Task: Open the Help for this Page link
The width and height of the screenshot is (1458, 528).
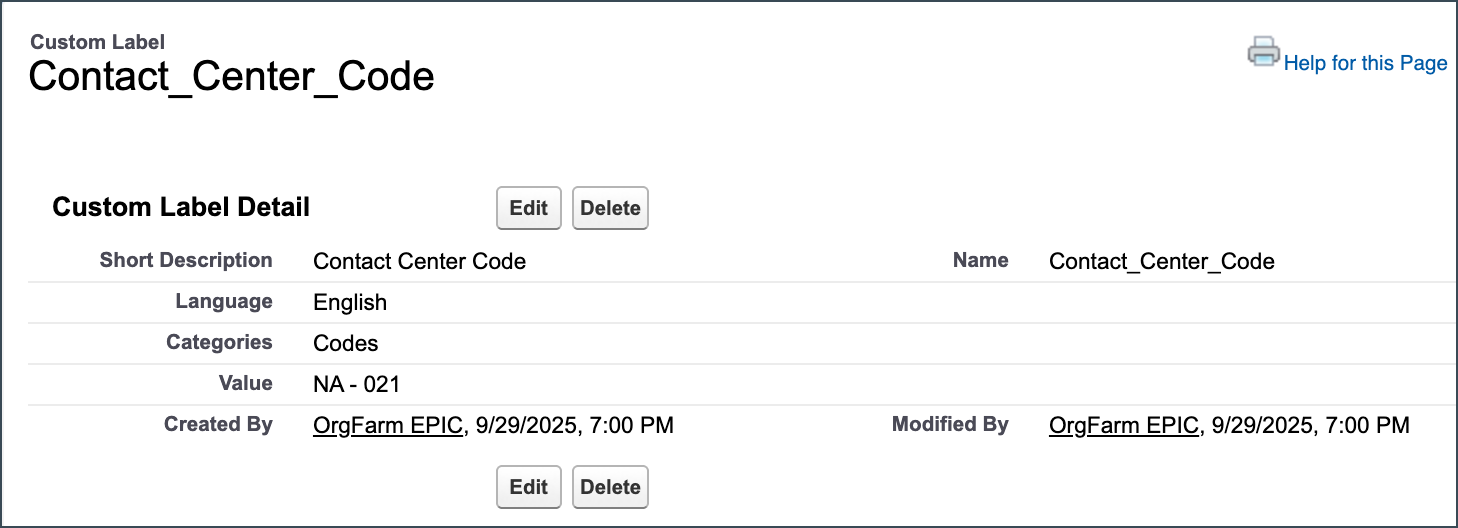Action: 1365,63
